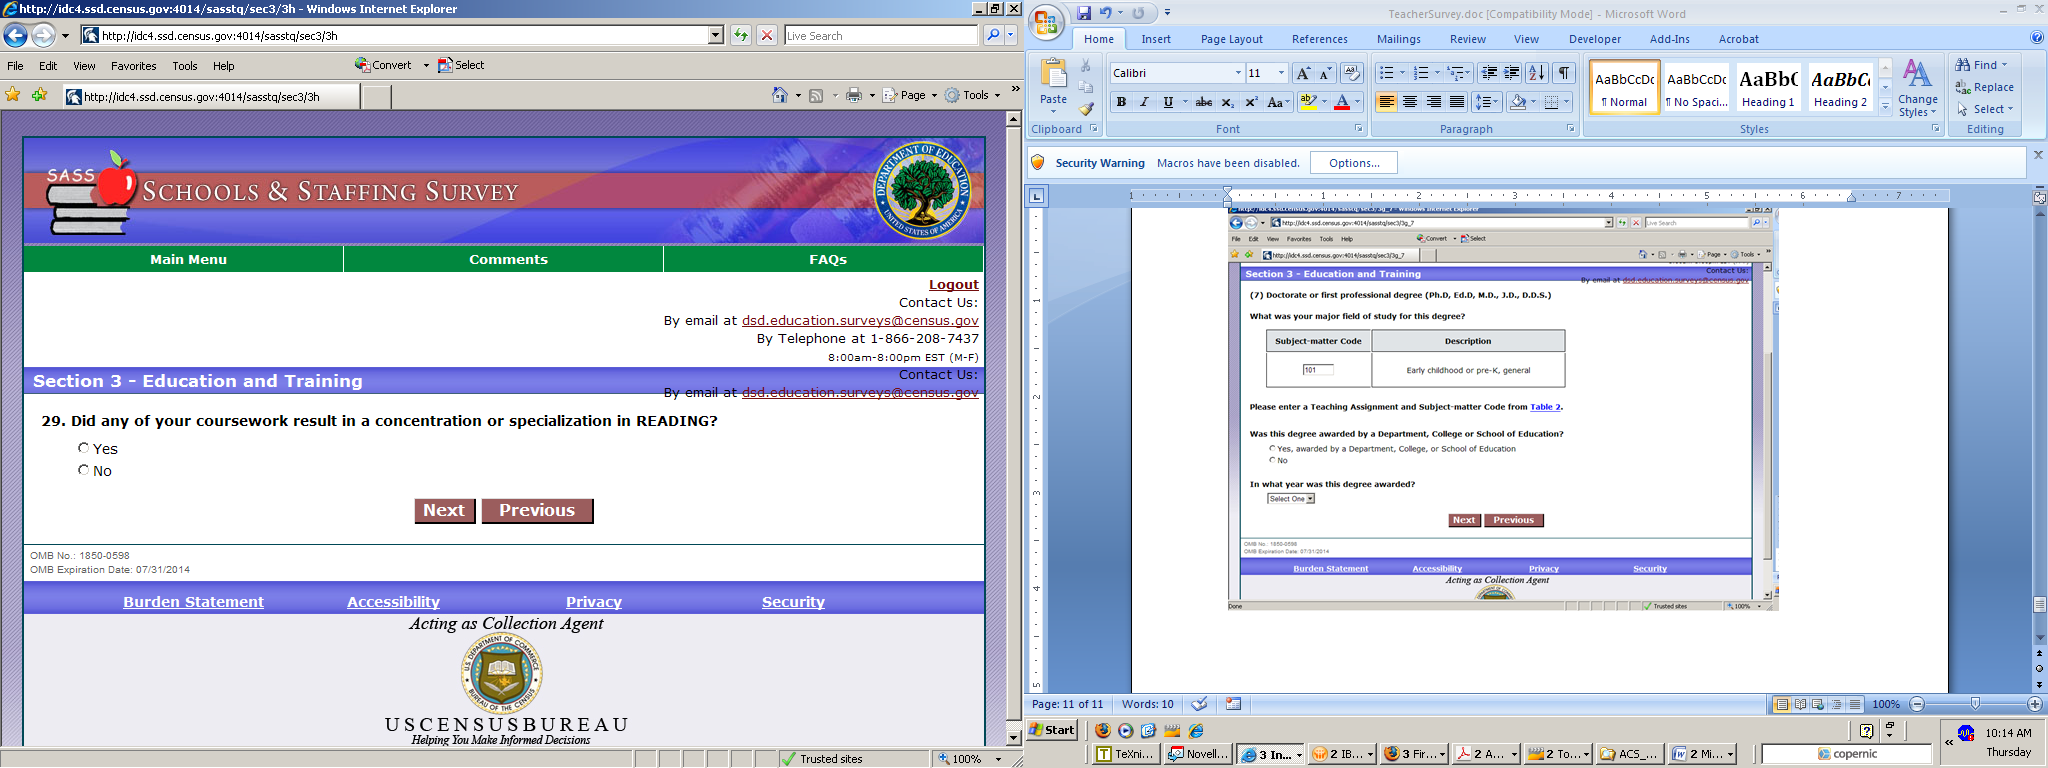This screenshot has height=768, width=2048.
Task: Go to the Internet Explorer Home icon
Action: tap(780, 95)
